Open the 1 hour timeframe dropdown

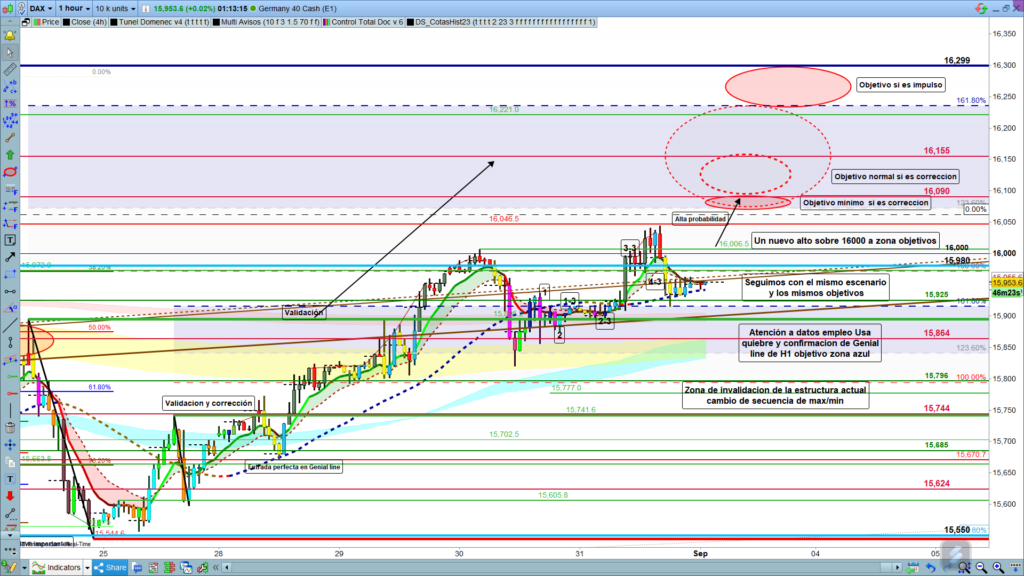[73, 7]
